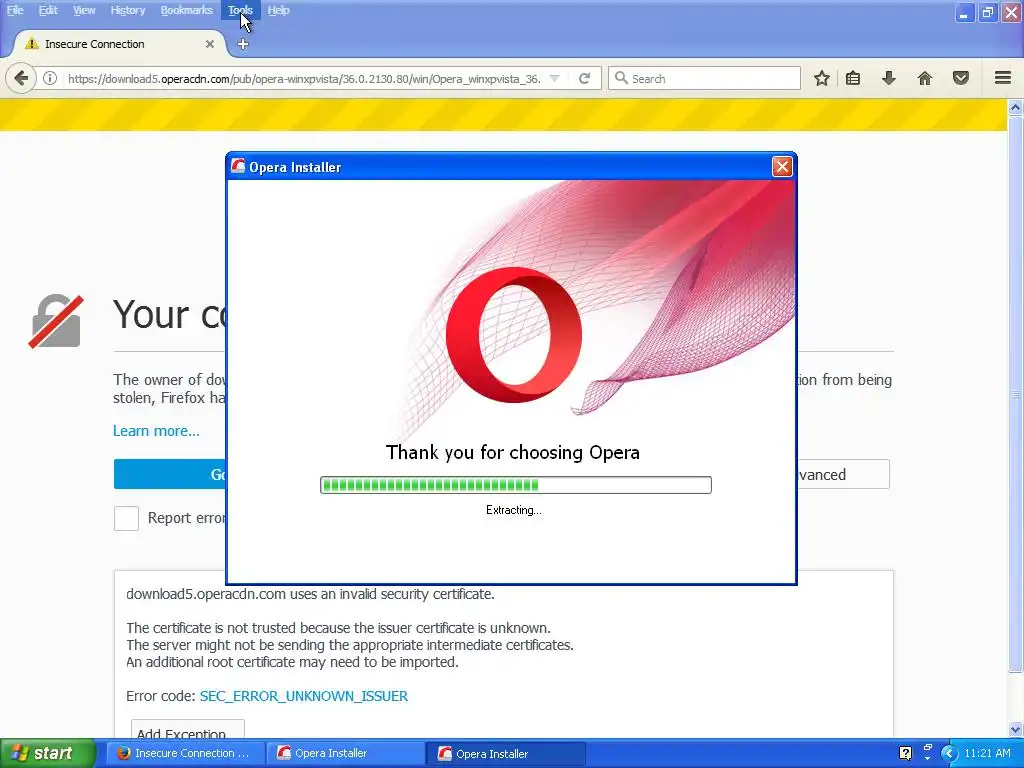Click network tray icon in system tray

[x=927, y=753]
